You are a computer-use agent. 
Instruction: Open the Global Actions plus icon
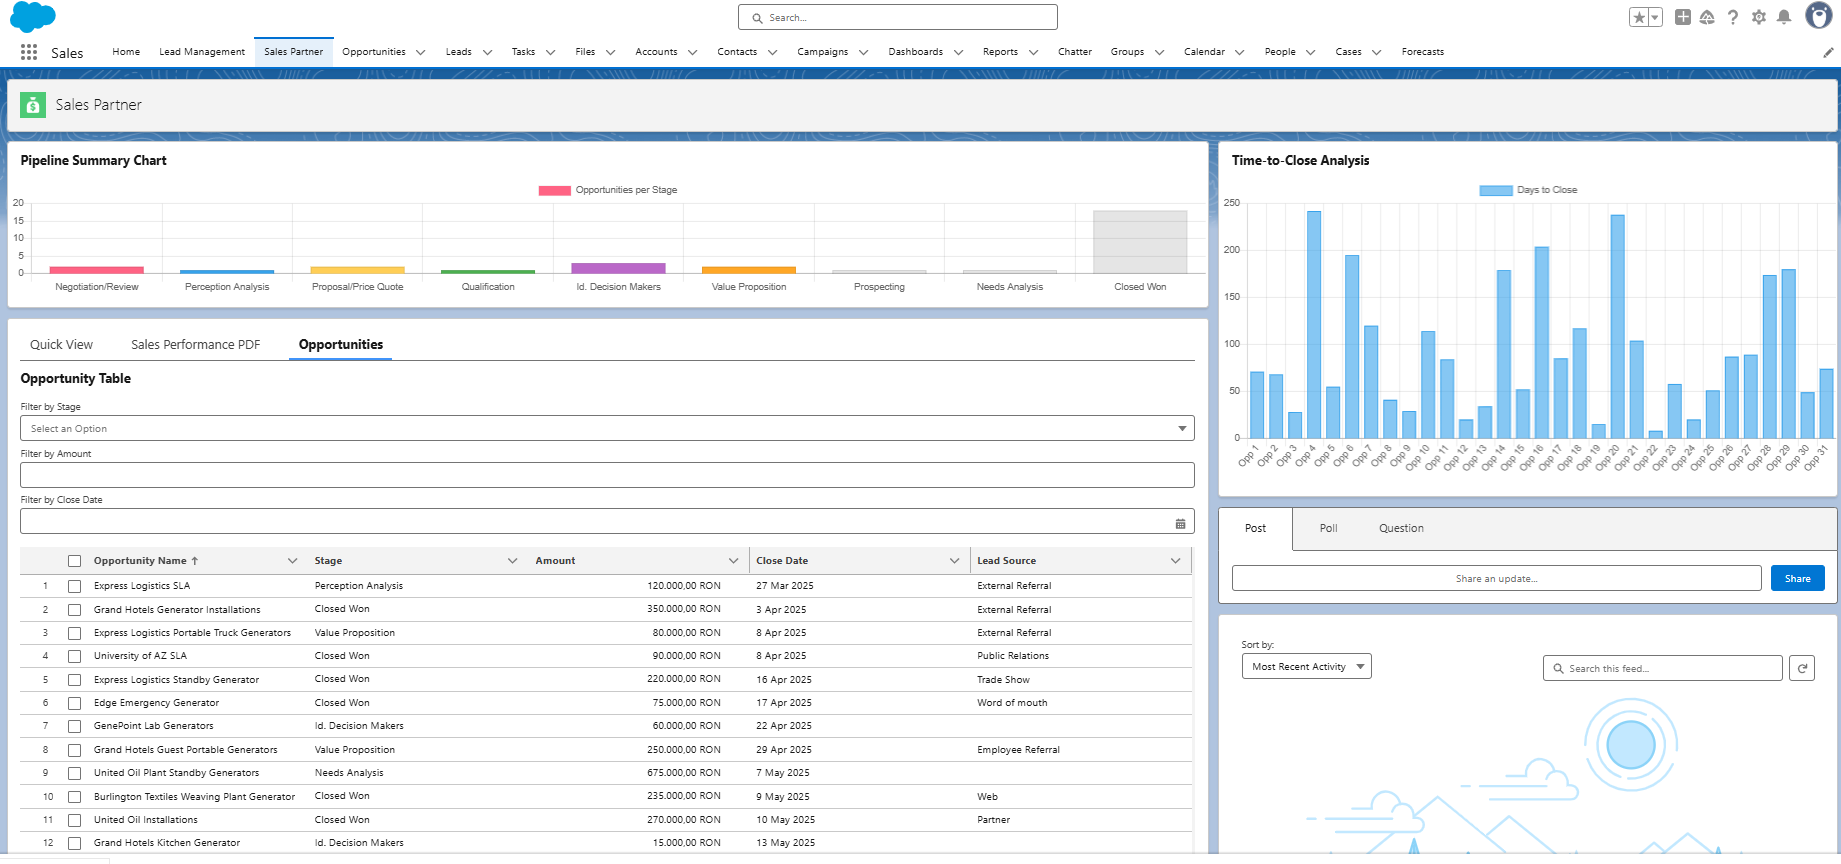[x=1683, y=17]
